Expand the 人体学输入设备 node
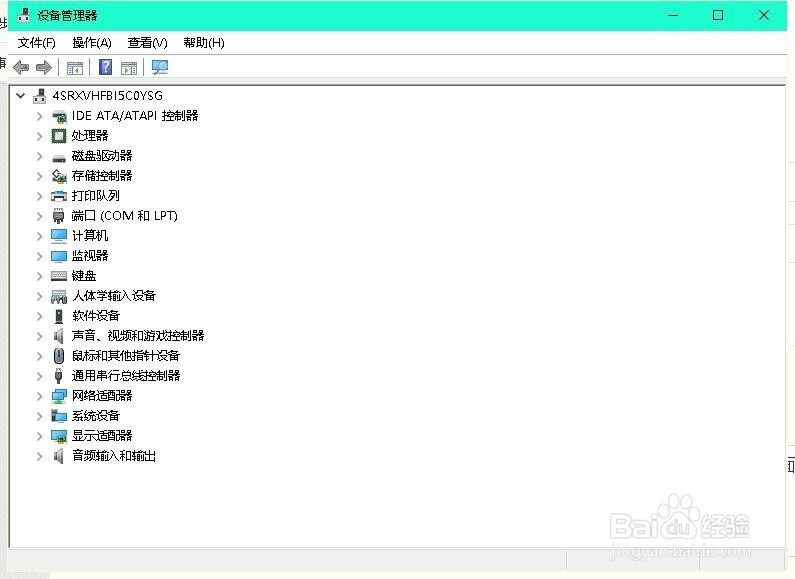Viewport: 795px width, 579px height. (x=40, y=296)
